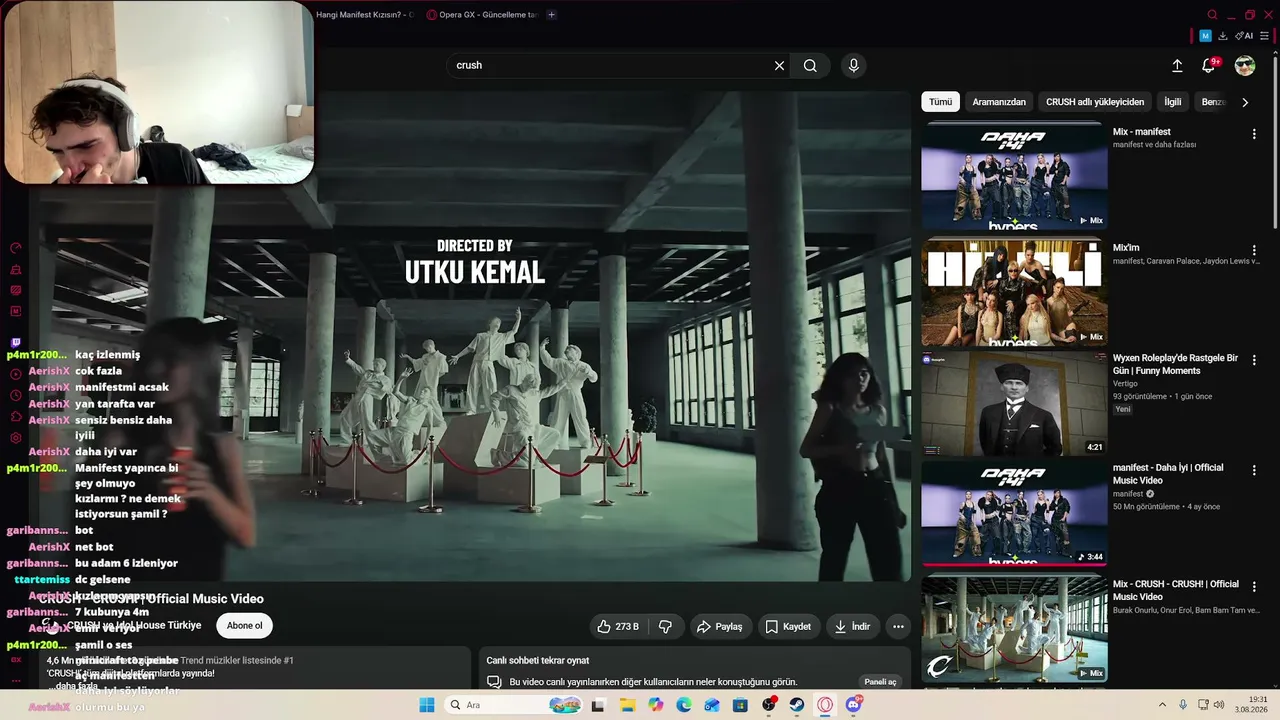The height and width of the screenshot is (720, 1280).
Task: Open options for Wyxen Roleplay video
Action: [1254, 360]
